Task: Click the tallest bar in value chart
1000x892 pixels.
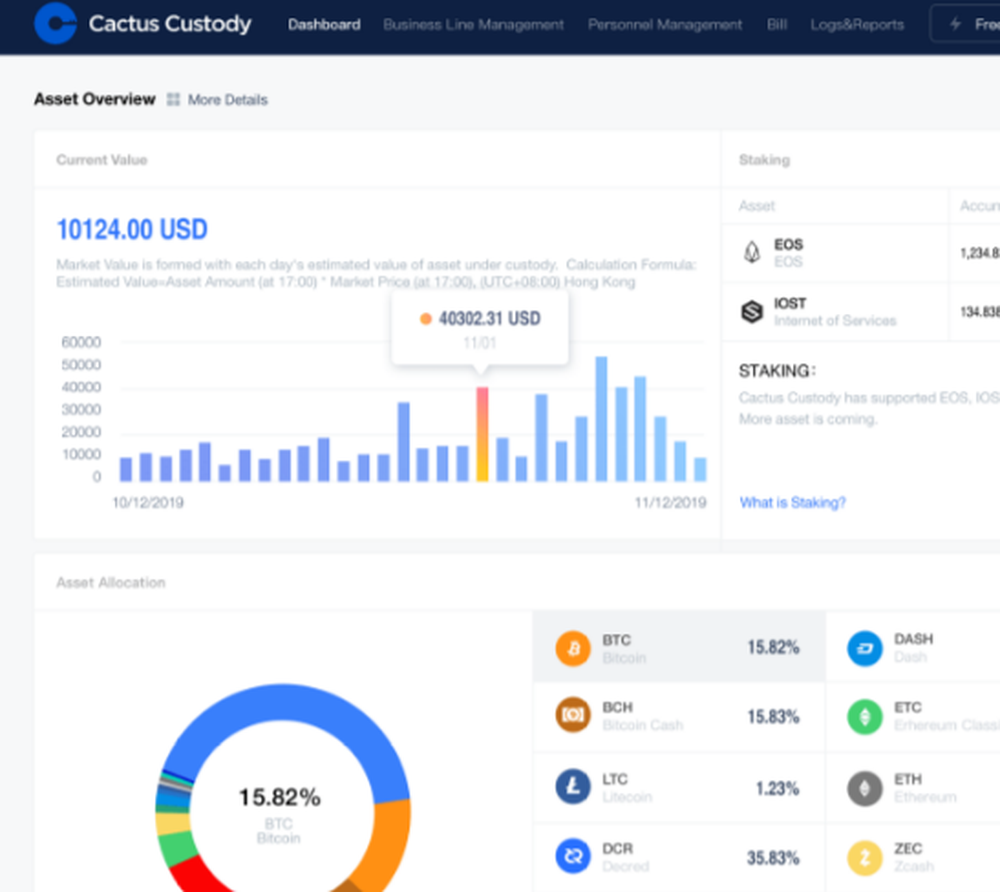Action: (601, 419)
